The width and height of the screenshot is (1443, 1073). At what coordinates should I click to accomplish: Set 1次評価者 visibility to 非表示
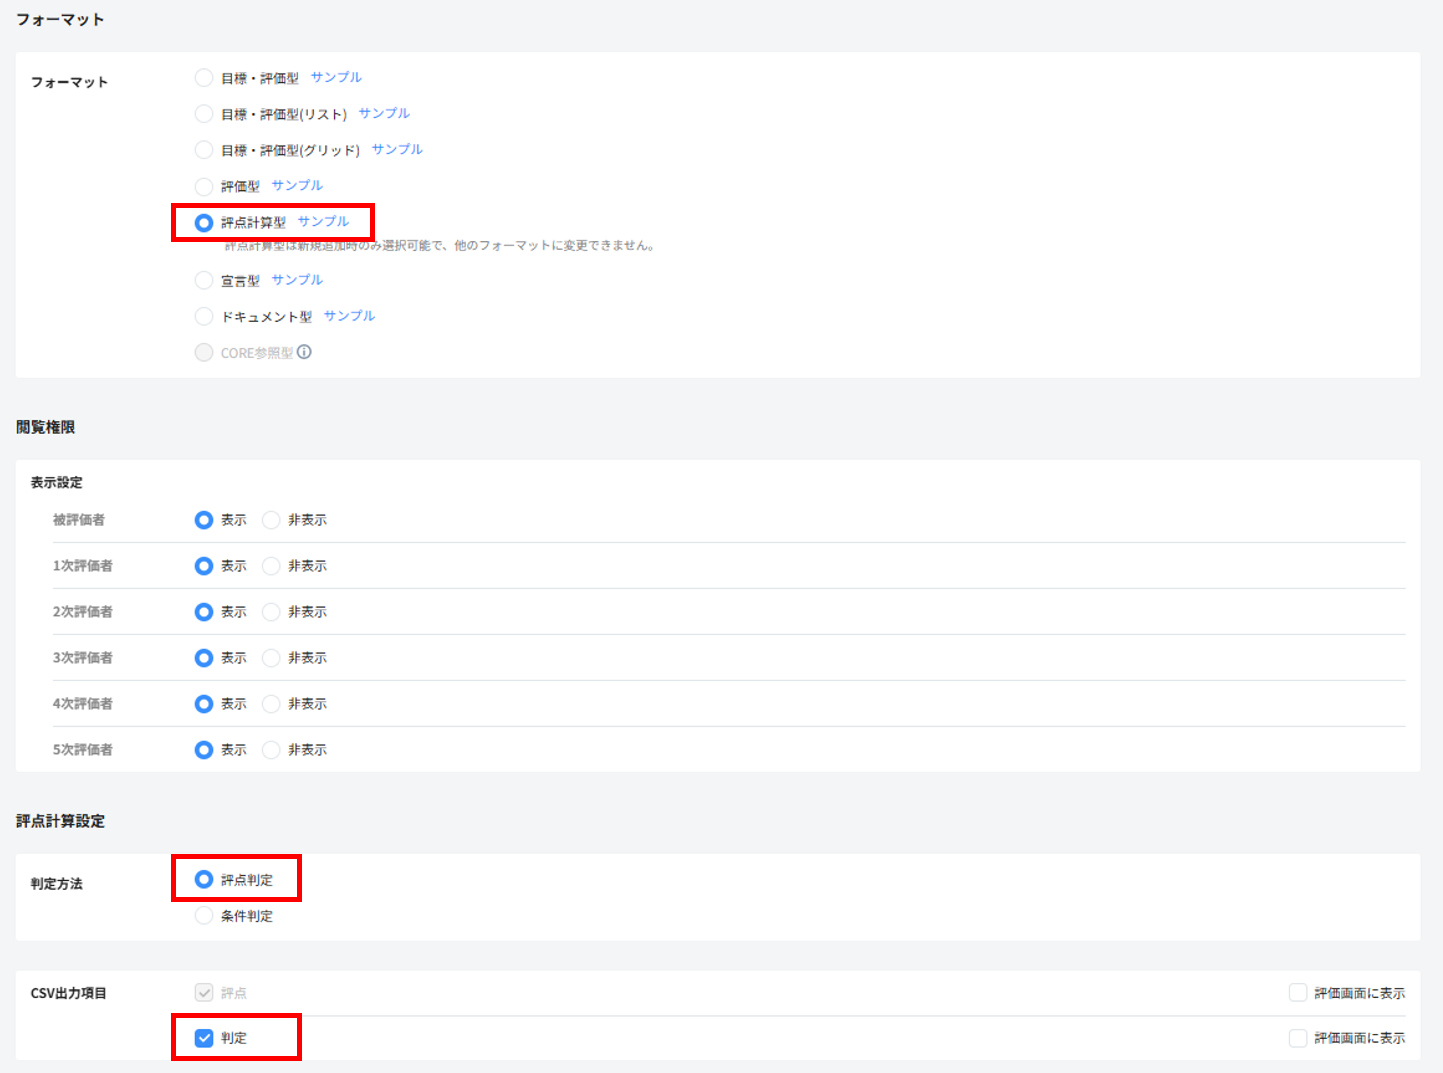(271, 566)
